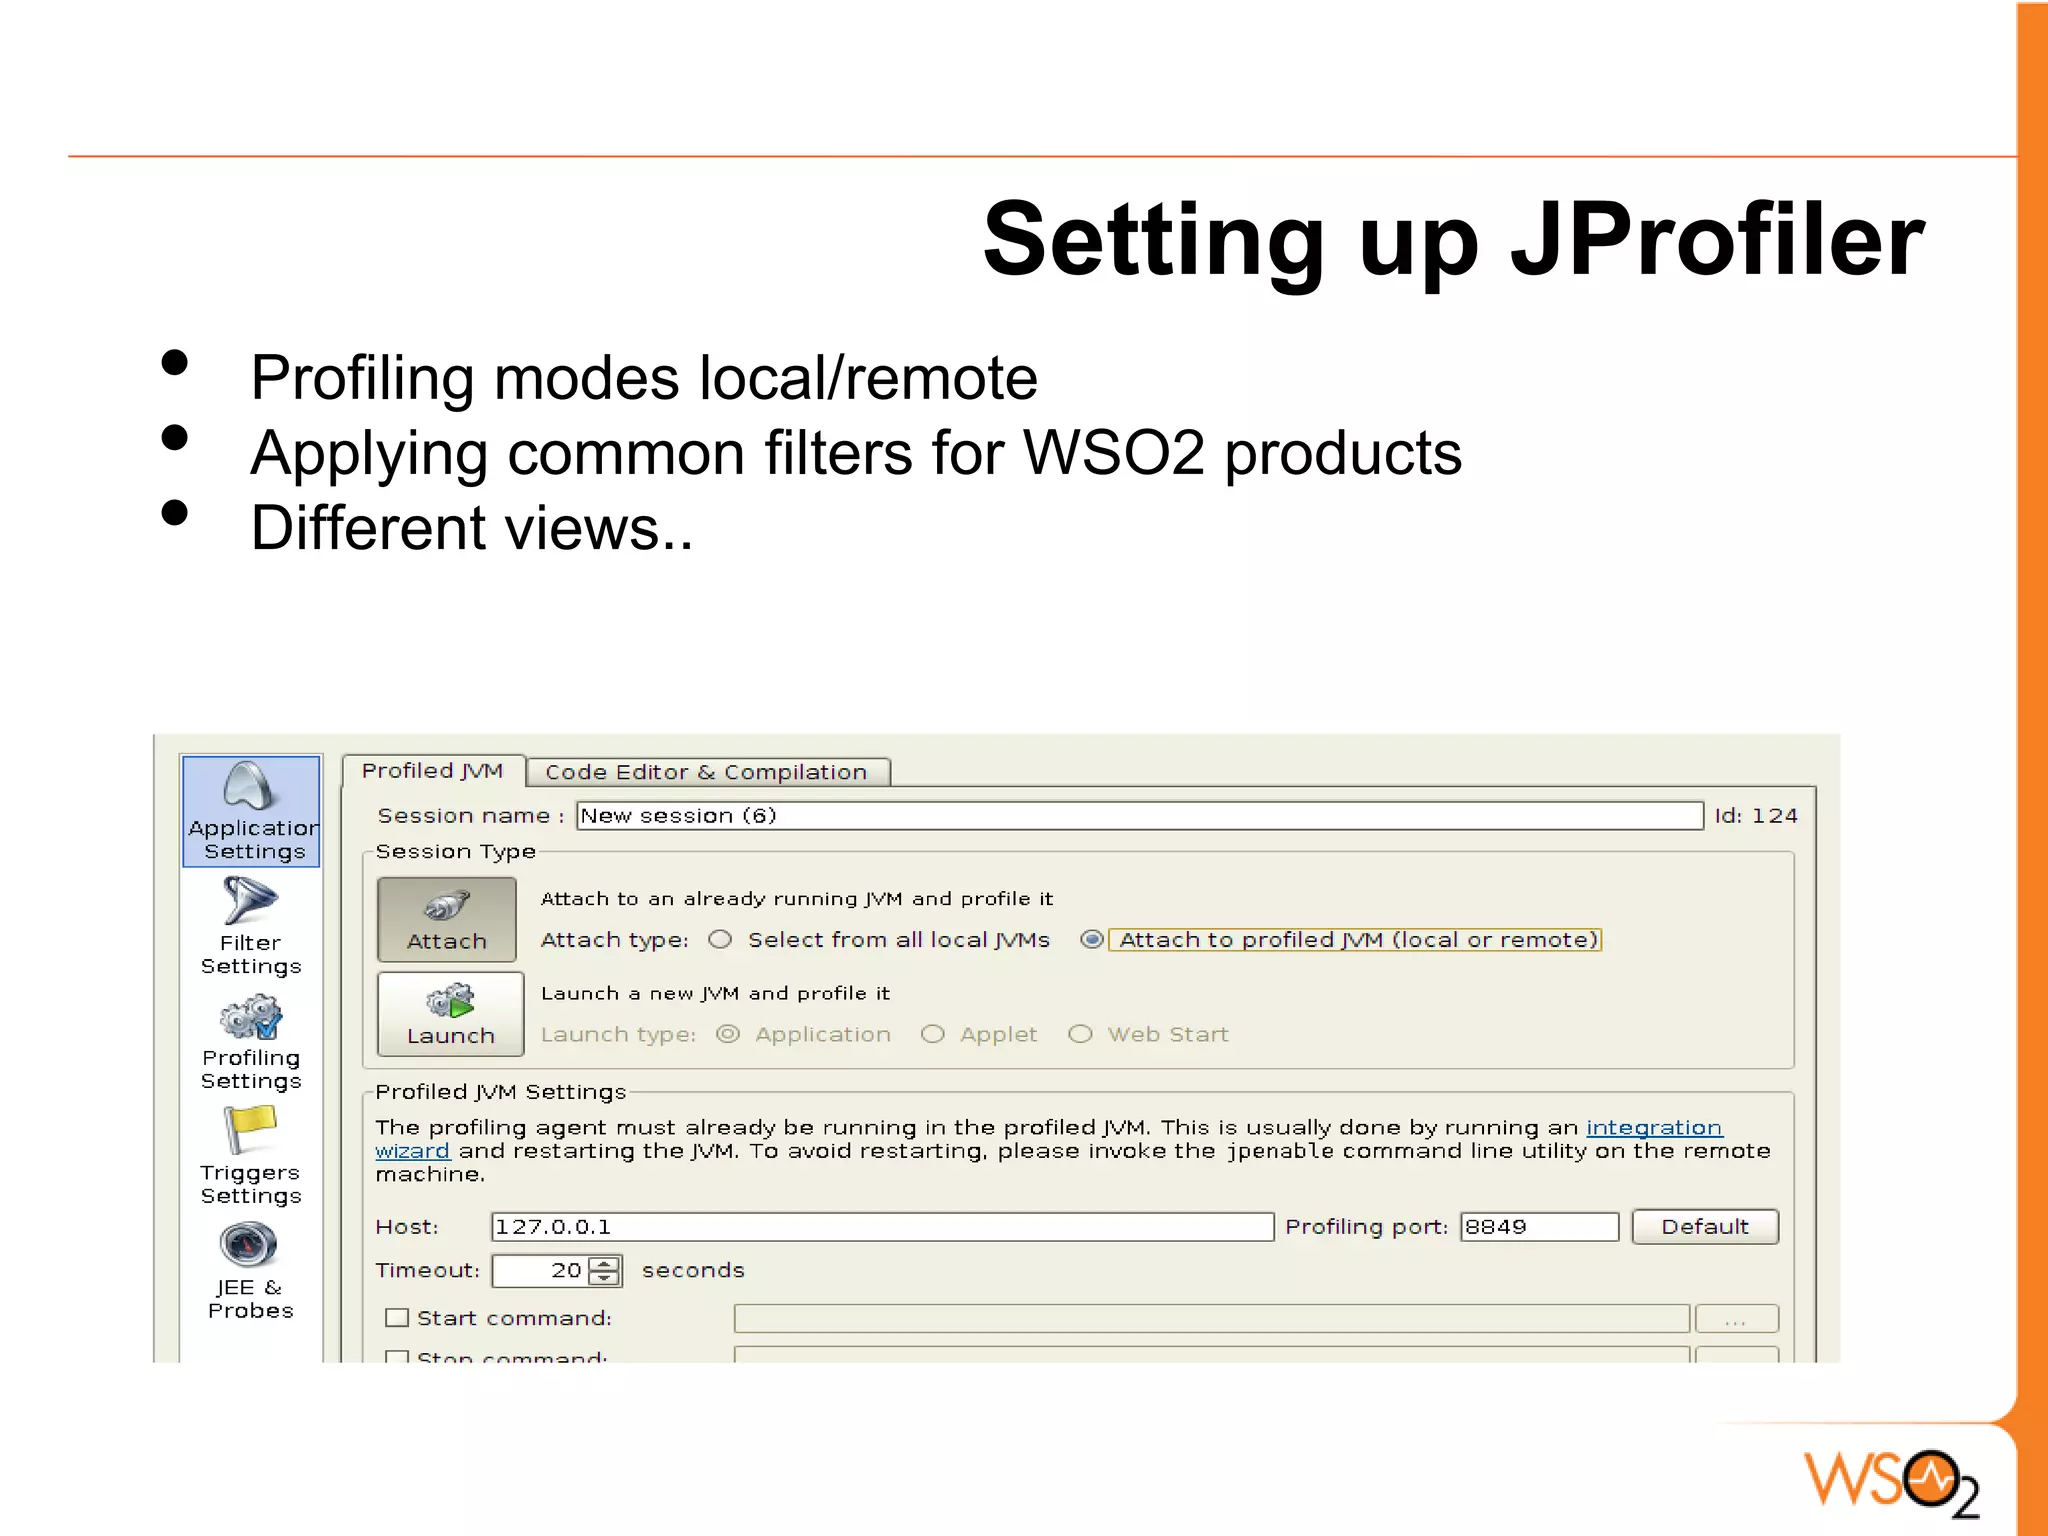Select Application launch type radio
Image resolution: width=2048 pixels, height=1536 pixels.
(728, 1034)
